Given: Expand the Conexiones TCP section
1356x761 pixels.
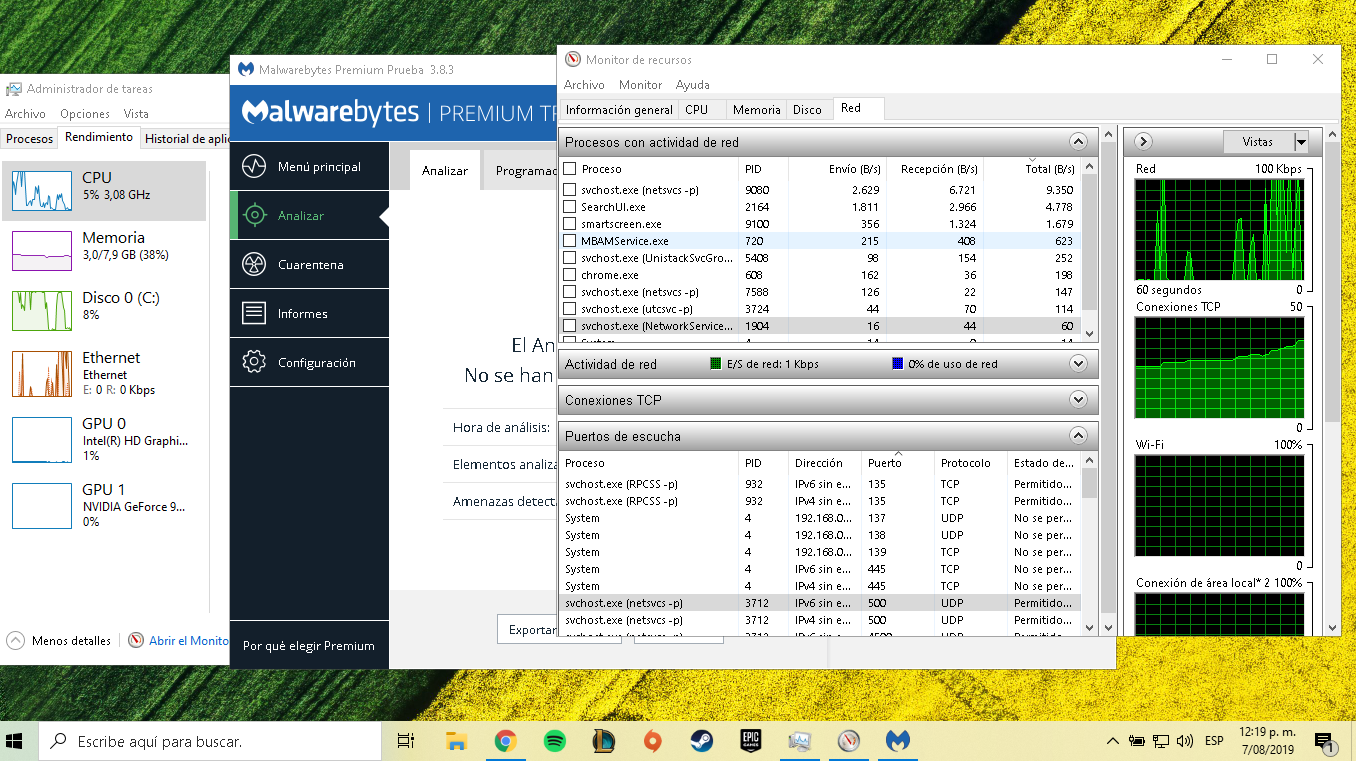Looking at the screenshot, I should (x=1078, y=400).
